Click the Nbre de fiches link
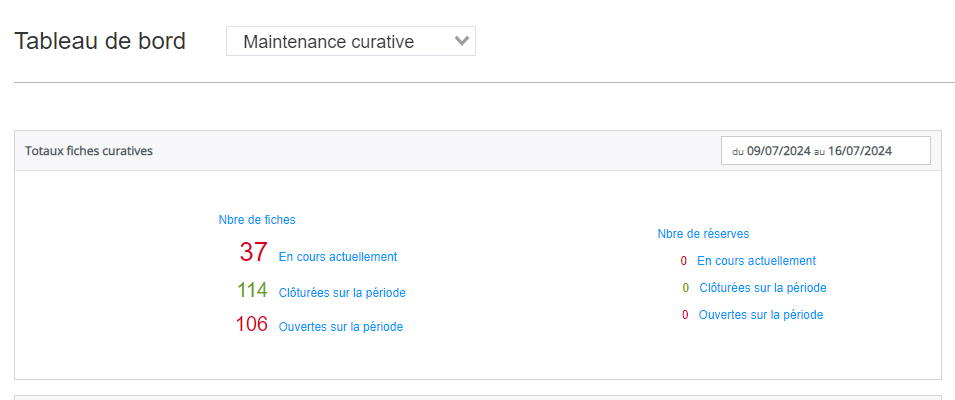 click(x=257, y=220)
